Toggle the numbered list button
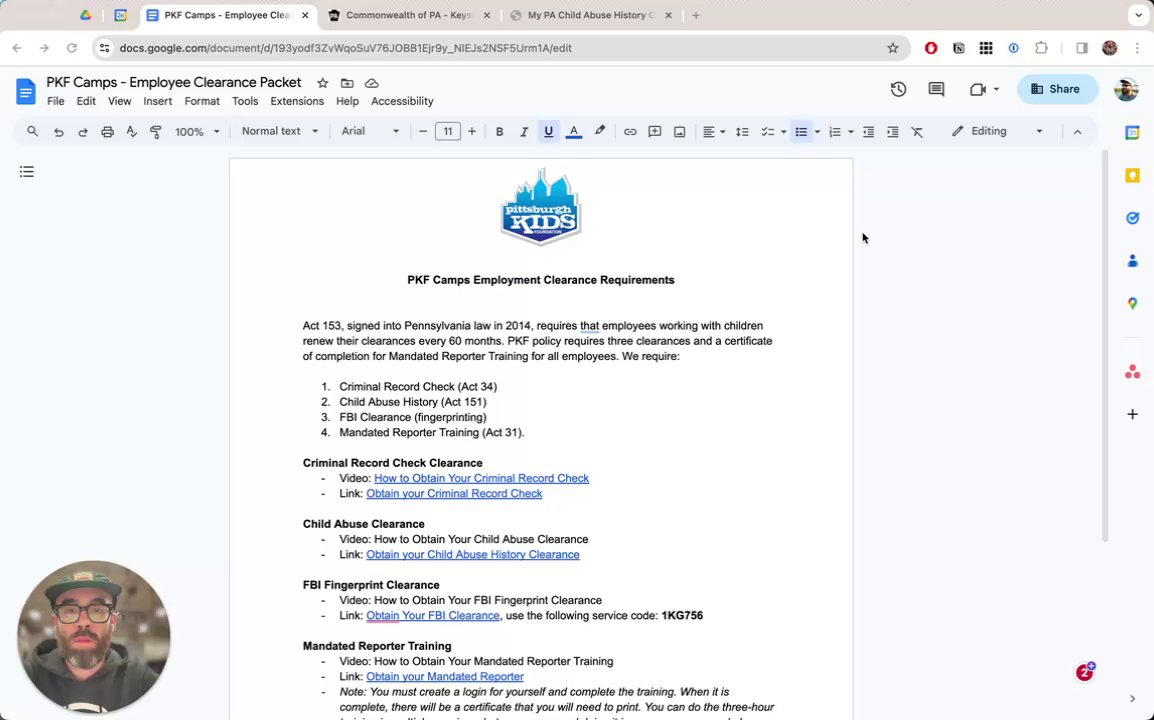 click(835, 132)
